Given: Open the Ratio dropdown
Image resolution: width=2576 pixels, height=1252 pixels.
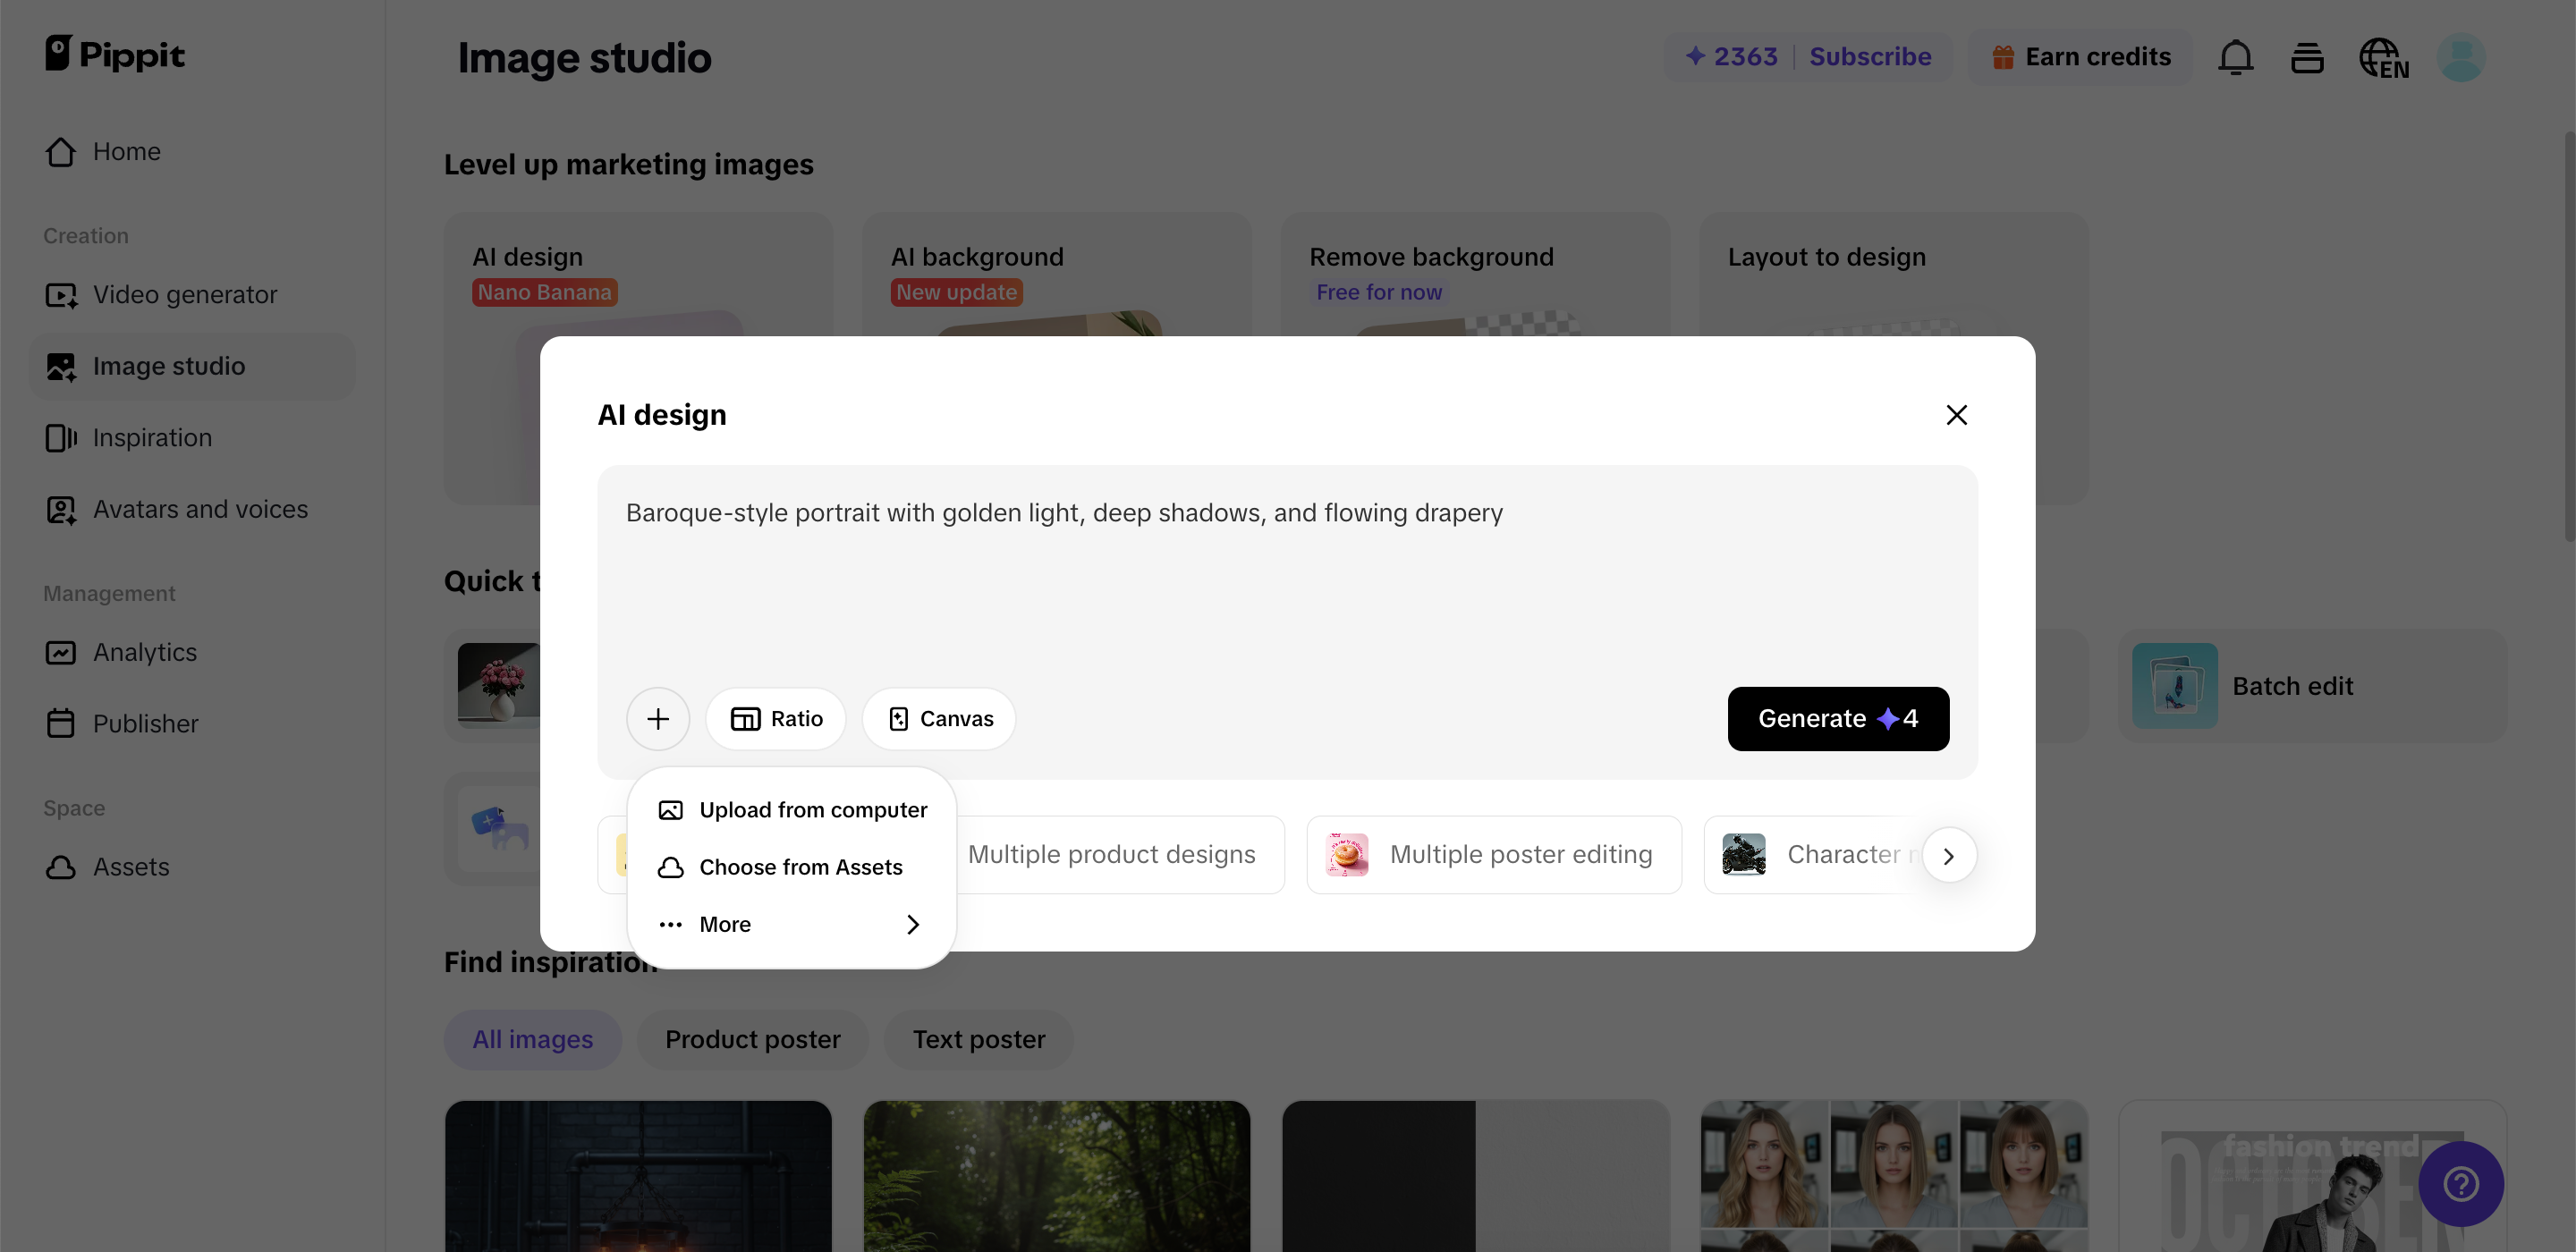Looking at the screenshot, I should [x=776, y=718].
